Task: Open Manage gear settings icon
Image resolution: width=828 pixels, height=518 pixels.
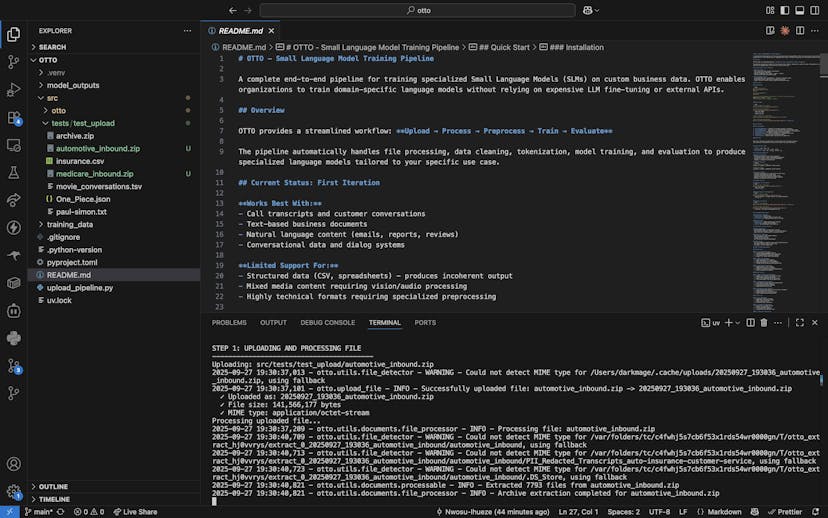Action: [x=13, y=492]
